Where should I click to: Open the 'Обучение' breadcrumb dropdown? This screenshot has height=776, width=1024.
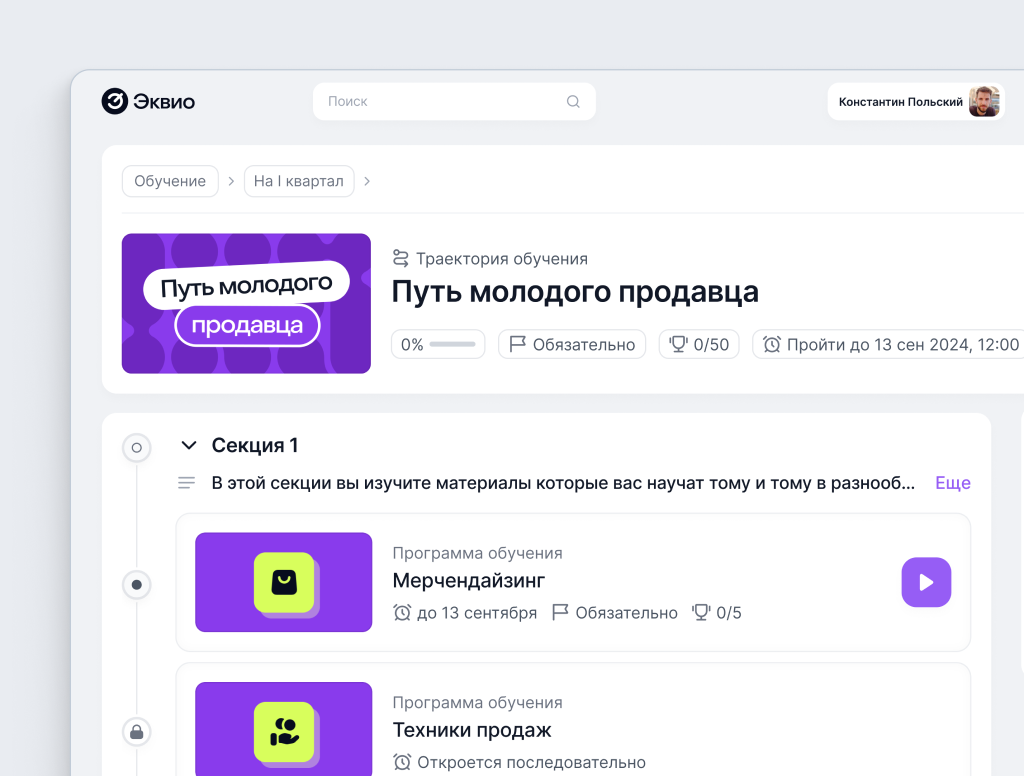[170, 181]
